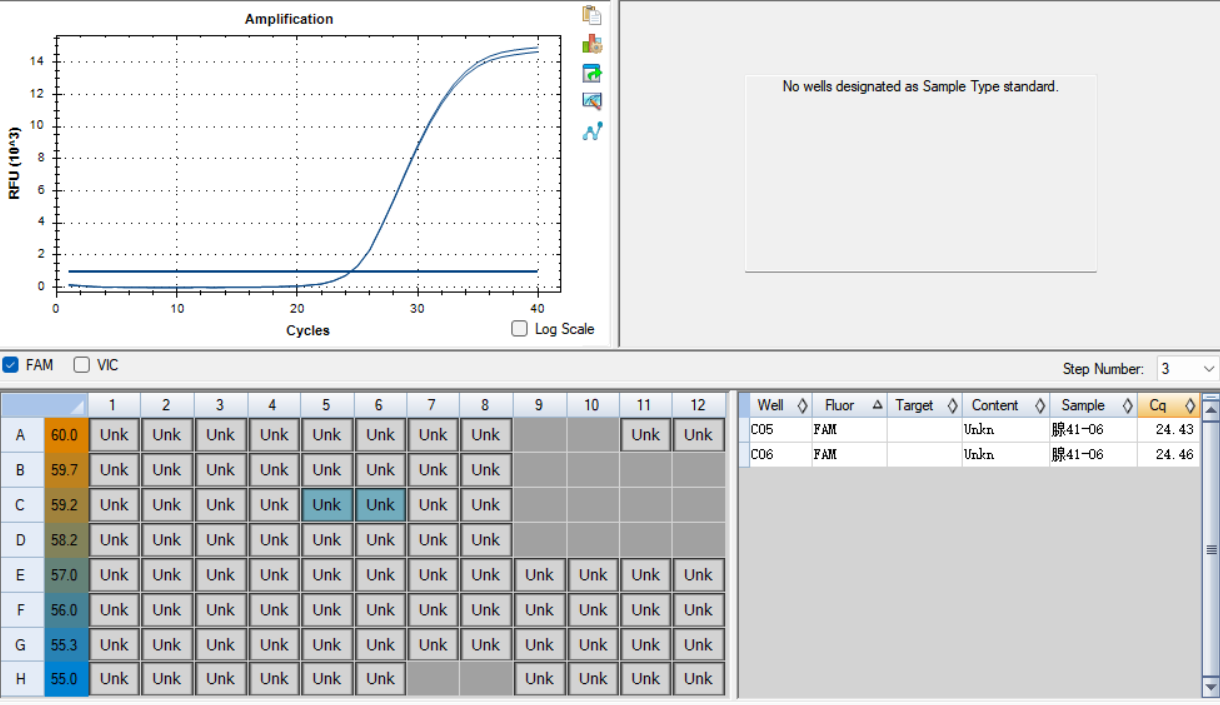Open the chart settings bar-graph gear icon

592,44
